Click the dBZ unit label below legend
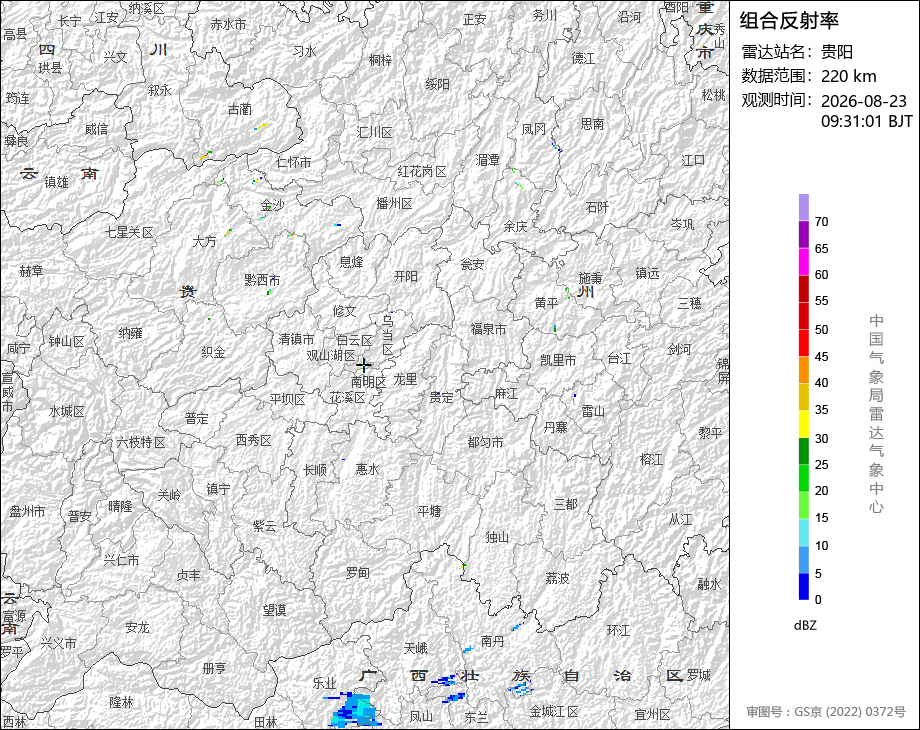920x730 pixels. [805, 626]
